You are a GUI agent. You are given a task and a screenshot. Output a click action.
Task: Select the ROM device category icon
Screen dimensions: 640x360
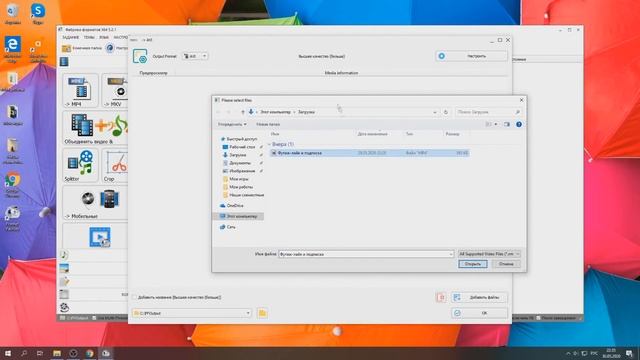coord(64,294)
